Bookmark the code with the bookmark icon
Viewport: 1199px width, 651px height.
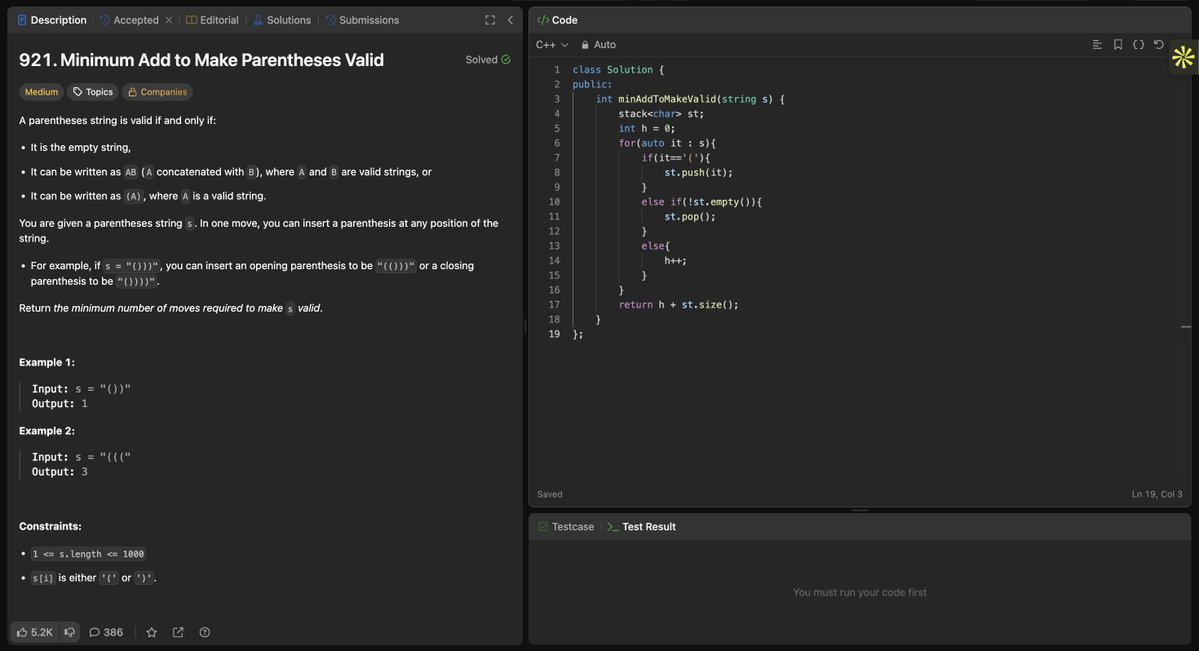point(1118,44)
